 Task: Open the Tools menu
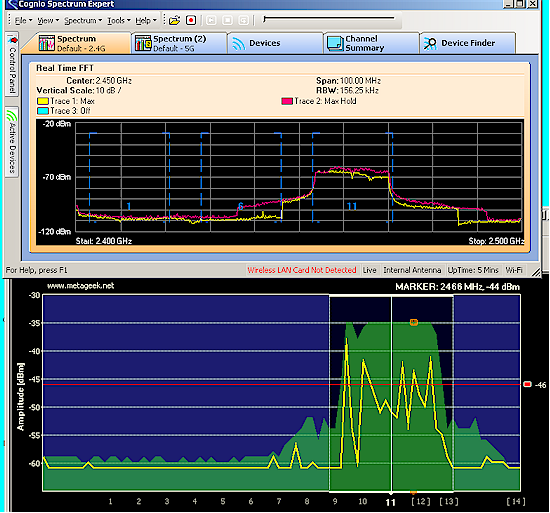119,21
